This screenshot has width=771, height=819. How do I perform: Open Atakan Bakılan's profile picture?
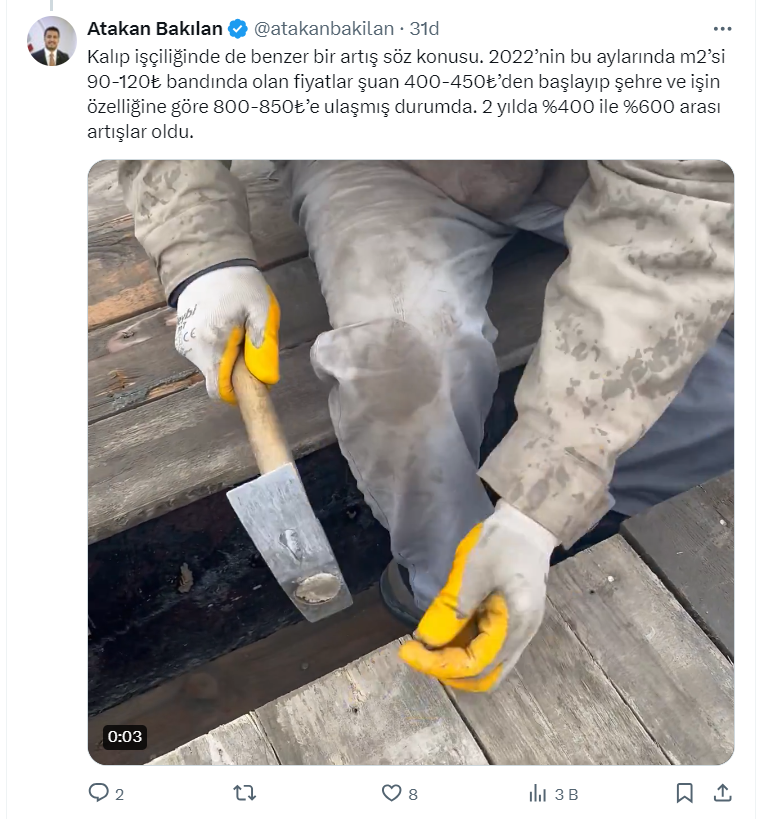click(52, 41)
